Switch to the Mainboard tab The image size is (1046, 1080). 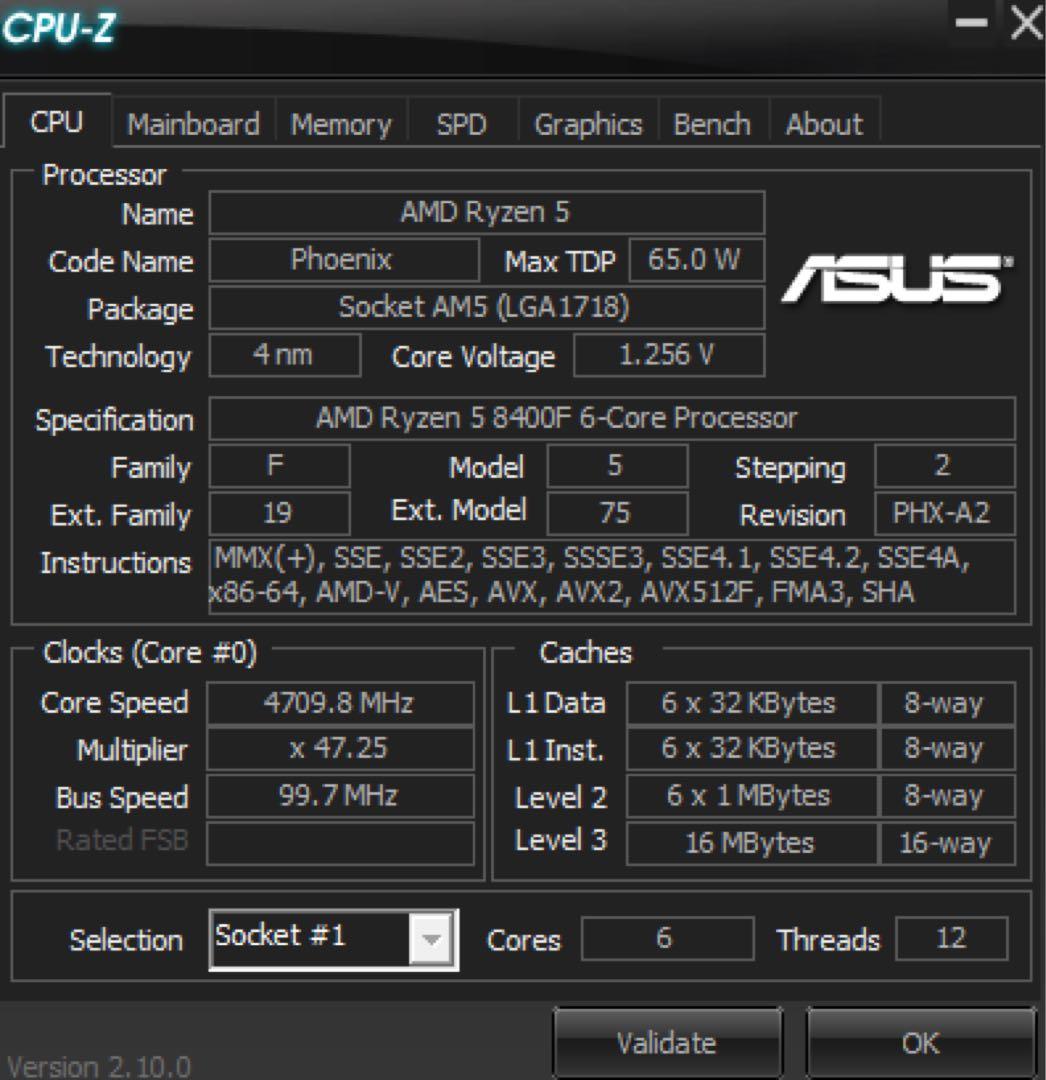pyautogui.click(x=192, y=124)
